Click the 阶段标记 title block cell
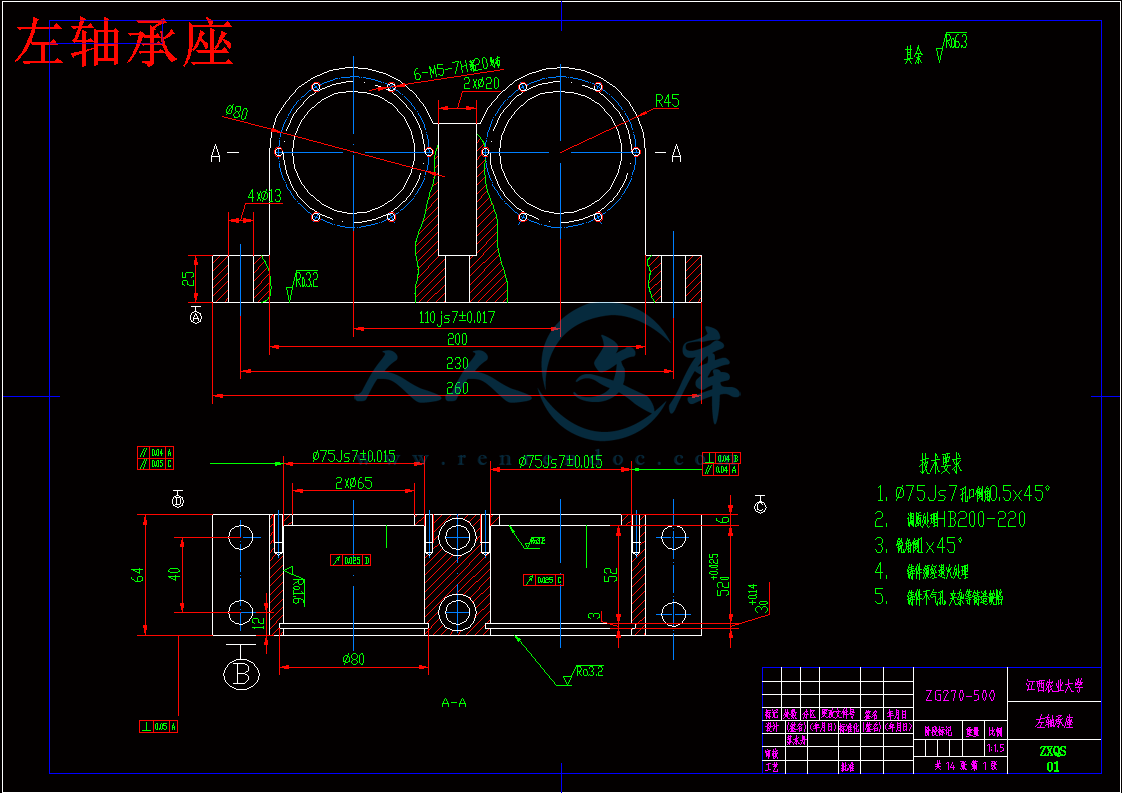This screenshot has height=793, width=1122. [x=938, y=731]
